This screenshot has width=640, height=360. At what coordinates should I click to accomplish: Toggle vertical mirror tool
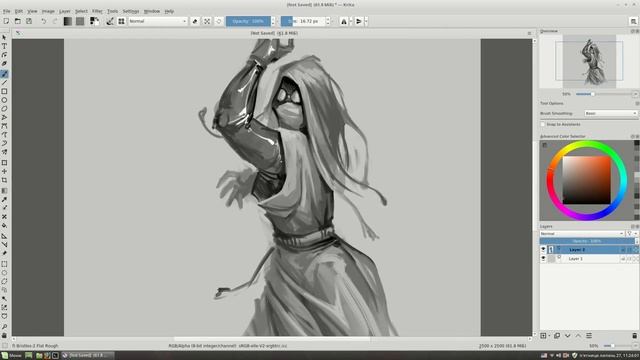[359, 21]
